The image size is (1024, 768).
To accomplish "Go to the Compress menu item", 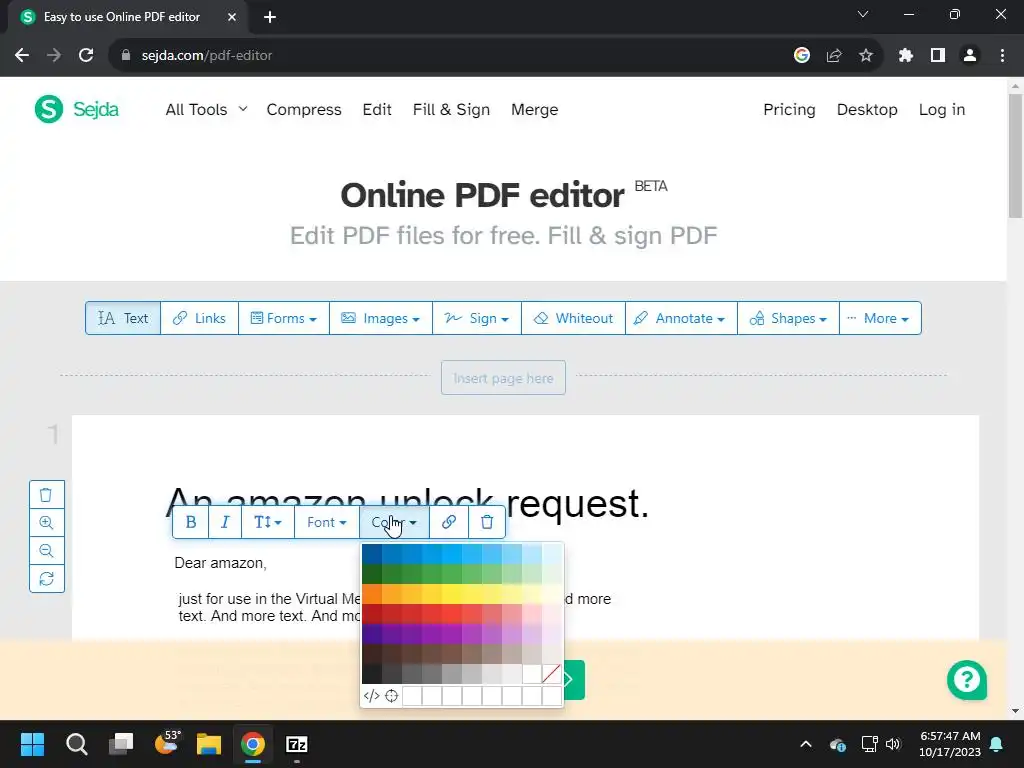I will 304,110.
